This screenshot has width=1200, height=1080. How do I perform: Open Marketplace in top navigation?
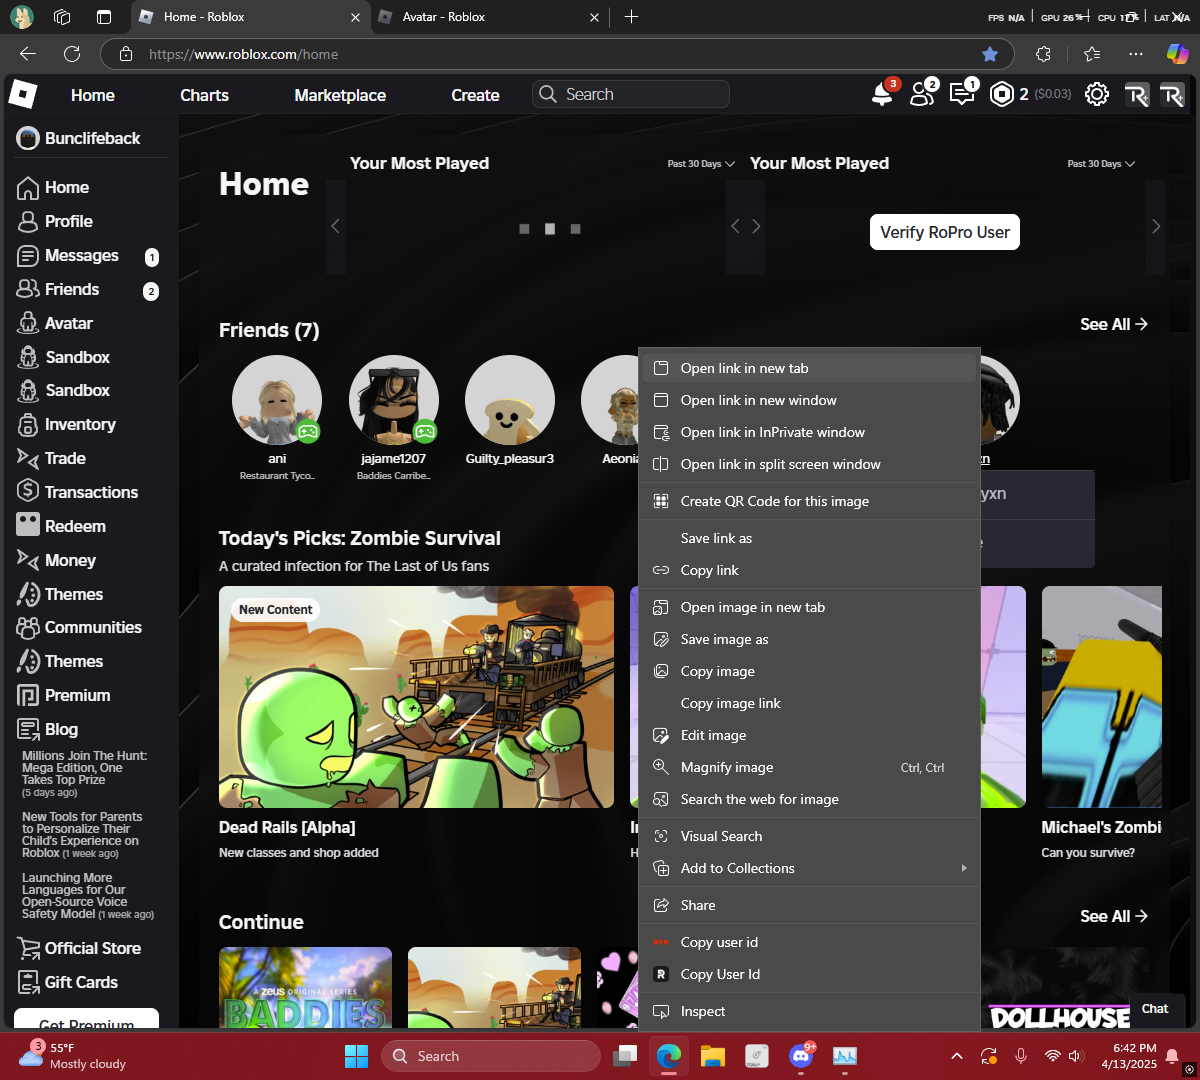click(x=340, y=95)
